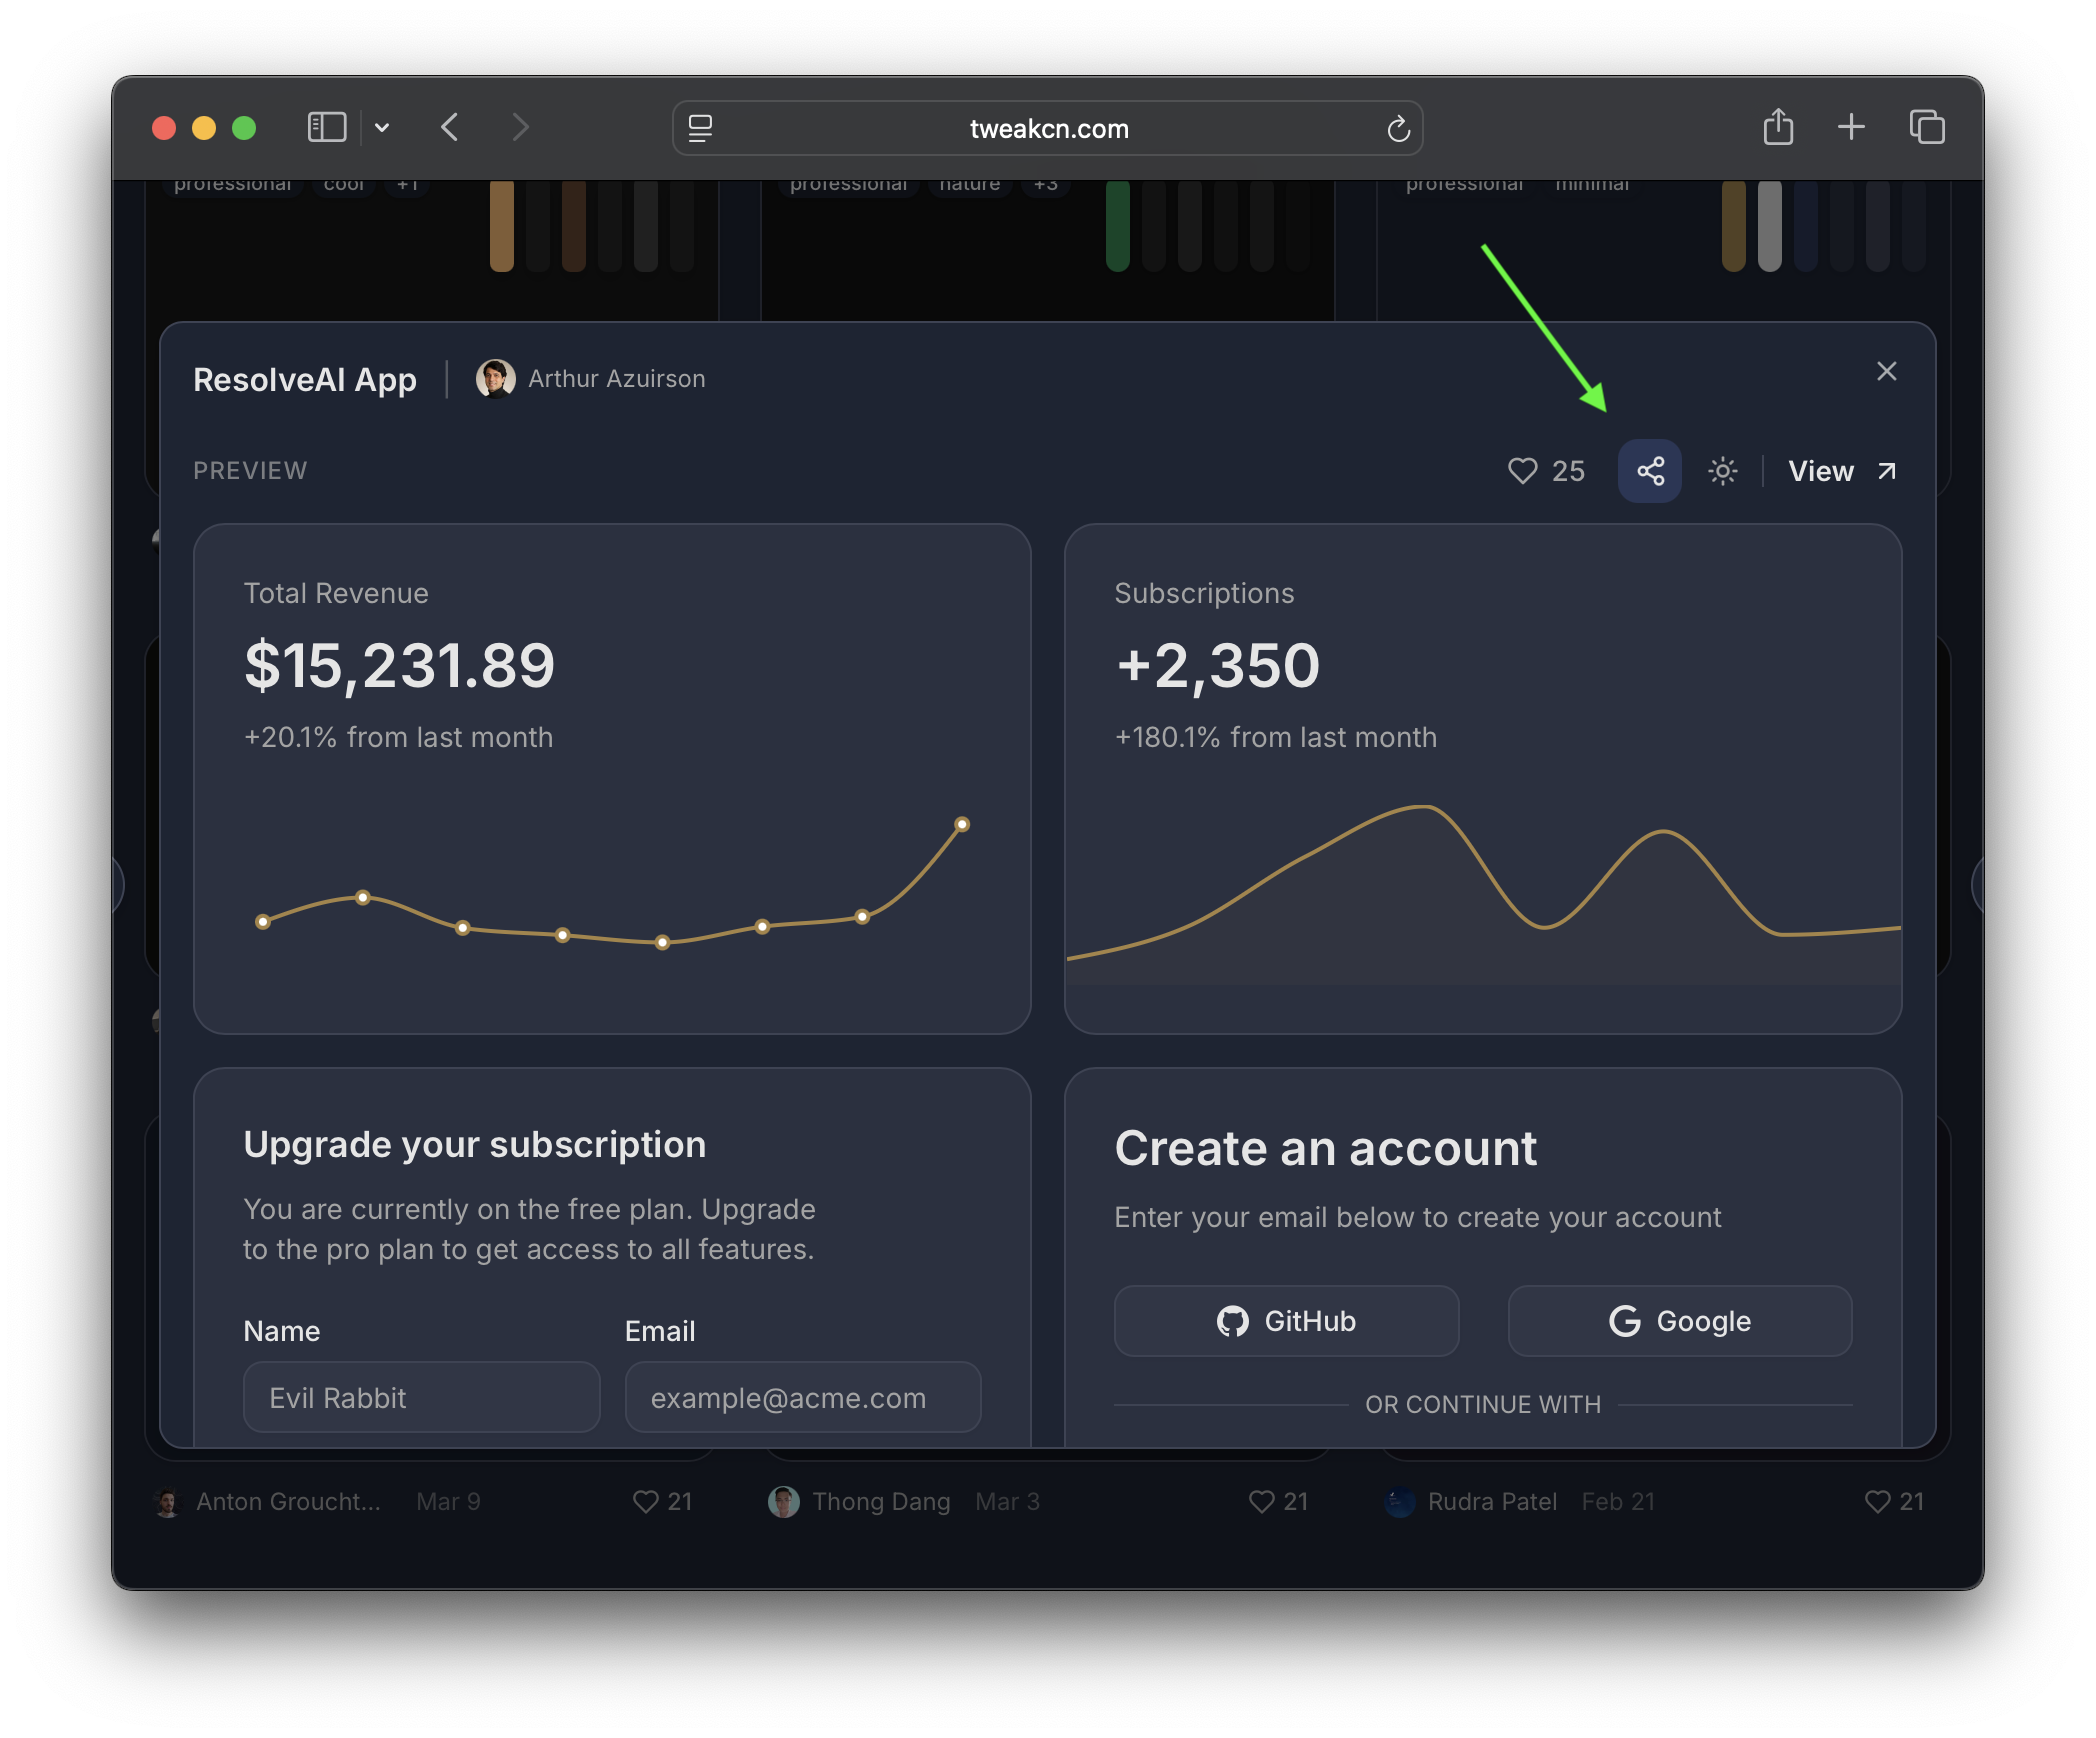Click Arthur Azuirson author avatar
2096x1738 pixels.
495,379
